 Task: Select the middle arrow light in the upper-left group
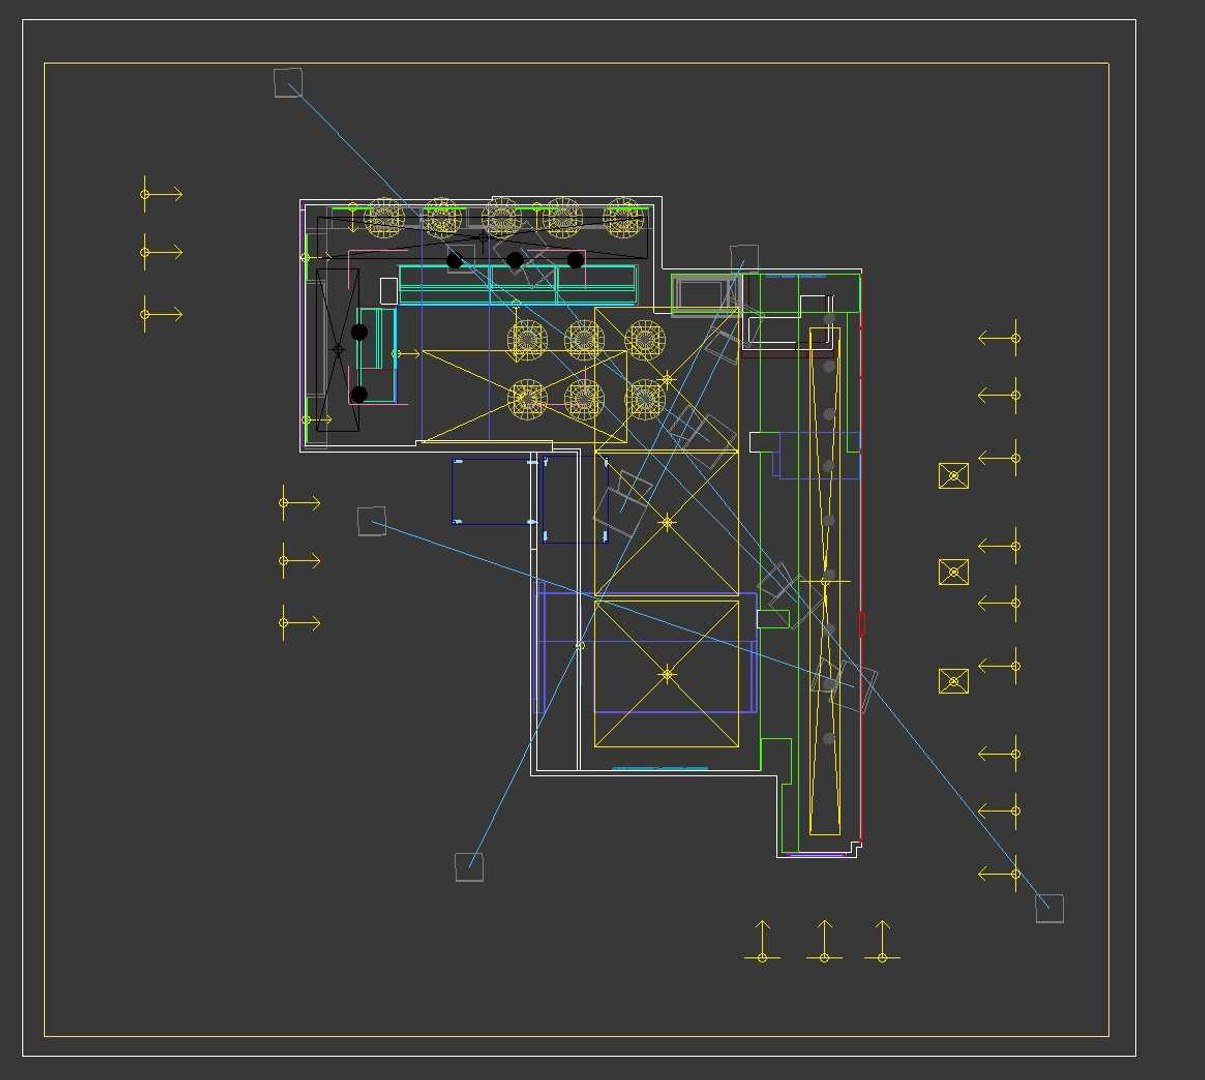(161, 252)
